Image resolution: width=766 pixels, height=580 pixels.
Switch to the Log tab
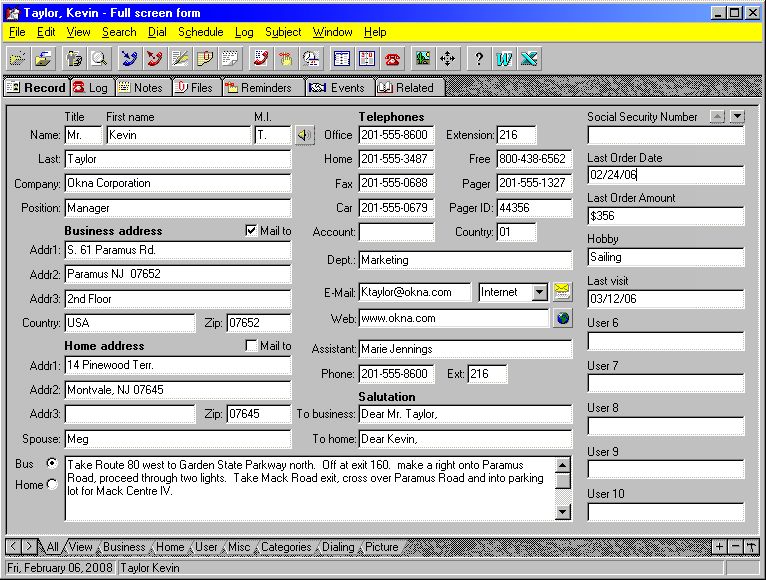tap(91, 87)
